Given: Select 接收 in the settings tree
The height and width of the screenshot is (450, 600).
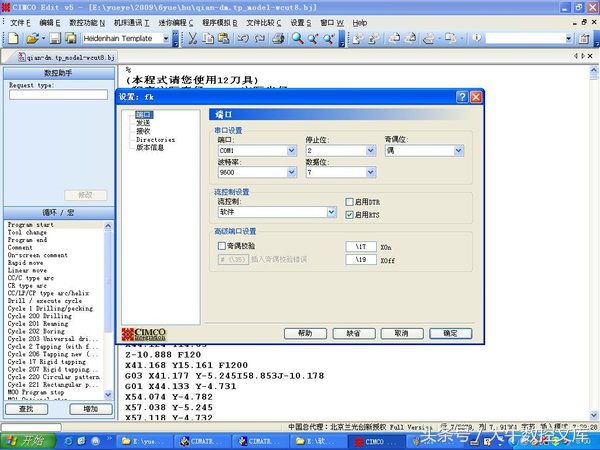Looking at the screenshot, I should [x=143, y=131].
